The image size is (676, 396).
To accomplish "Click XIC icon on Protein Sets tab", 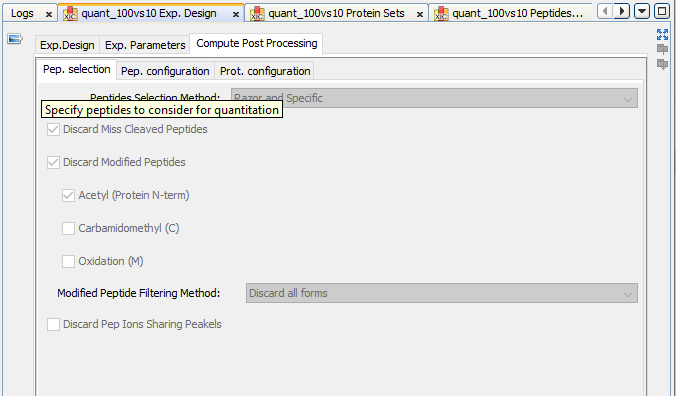I will pos(257,14).
